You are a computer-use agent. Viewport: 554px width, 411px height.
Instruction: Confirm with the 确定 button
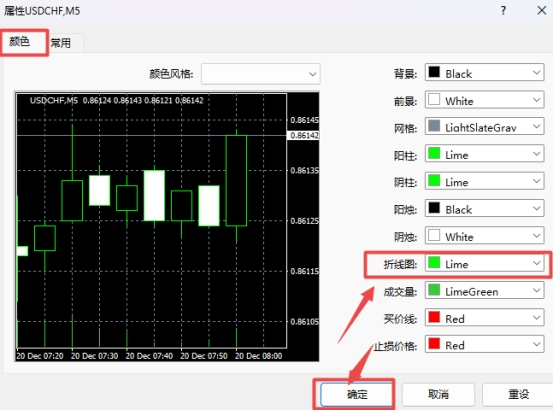click(x=356, y=394)
